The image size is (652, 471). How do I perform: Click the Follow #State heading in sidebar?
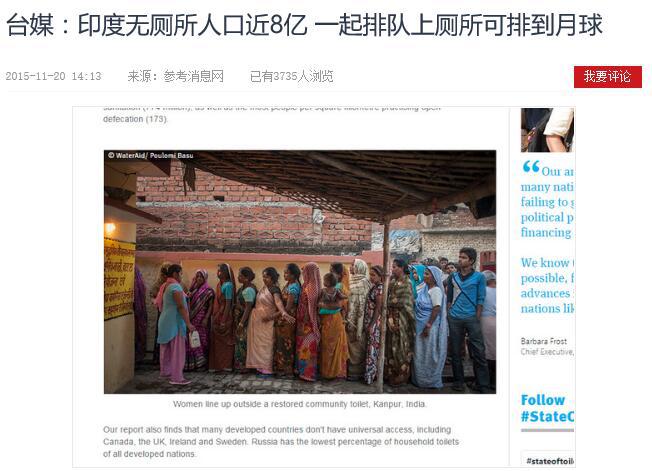tap(547, 408)
